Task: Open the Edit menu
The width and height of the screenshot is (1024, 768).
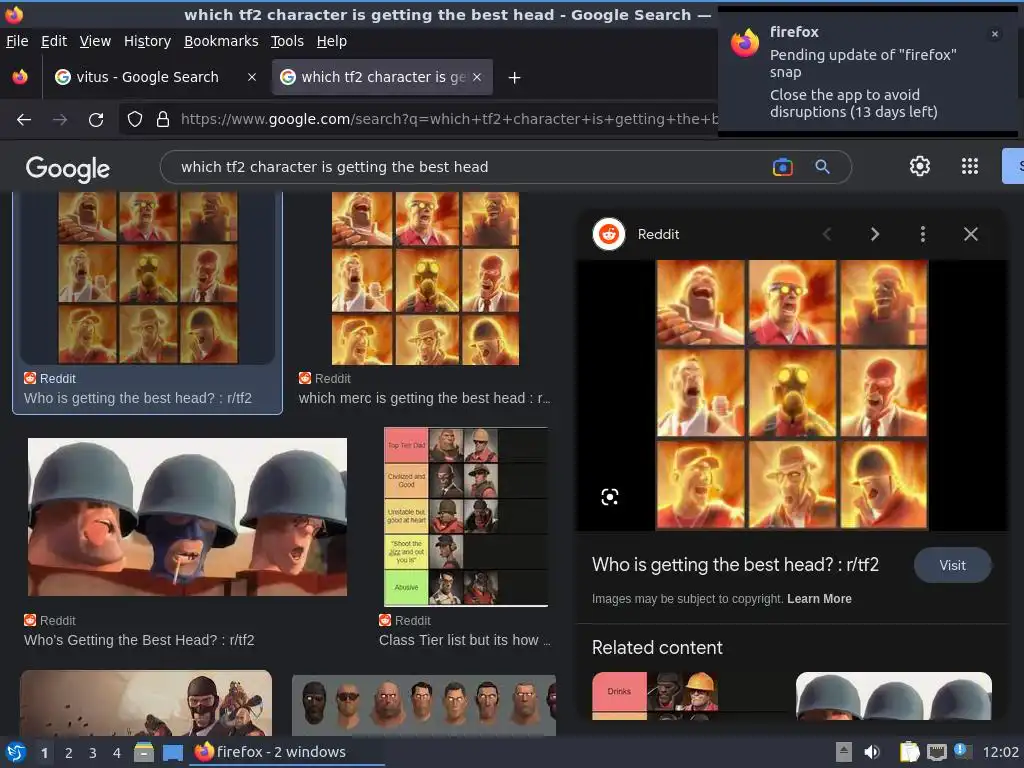Action: click(x=54, y=41)
